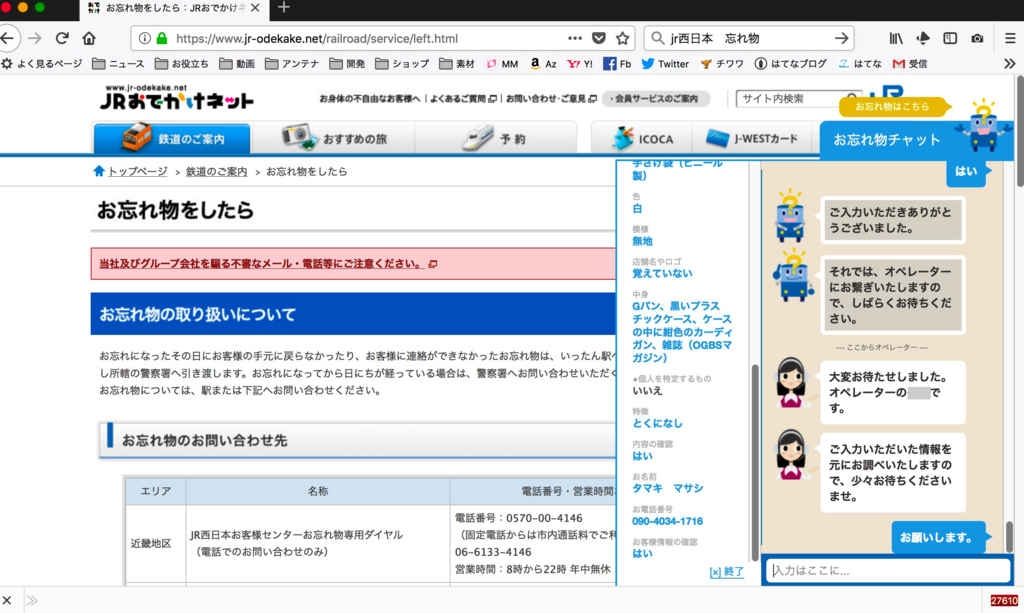Viewport: 1024px width, 613px height.
Task: Expand the アンテナ bookmark folder
Action: [x=292, y=63]
